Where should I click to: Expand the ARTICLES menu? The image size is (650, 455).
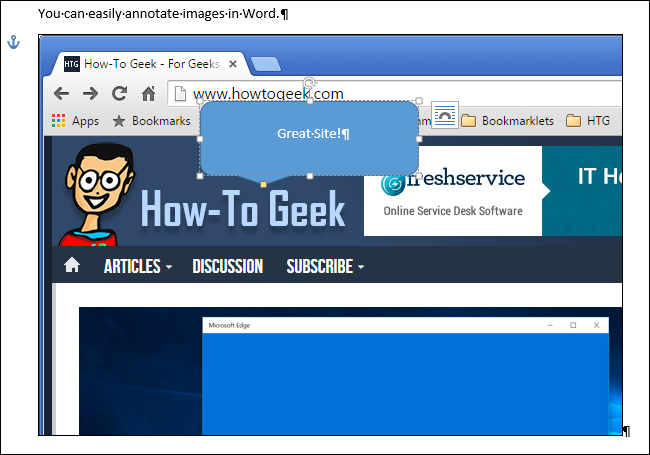coord(138,266)
